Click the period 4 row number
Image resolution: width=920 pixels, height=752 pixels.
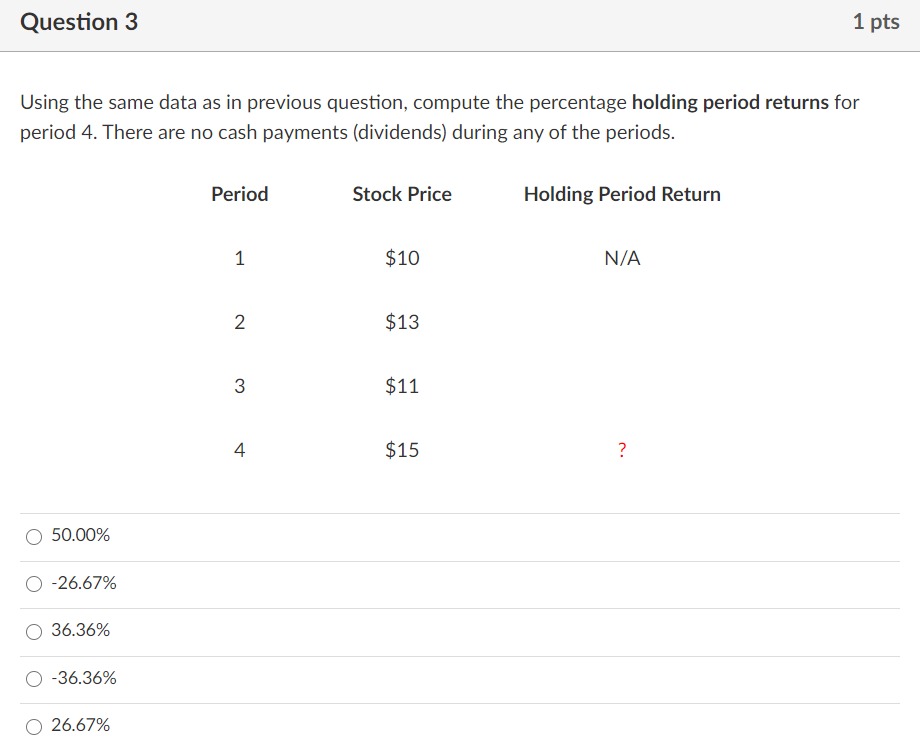[238, 450]
